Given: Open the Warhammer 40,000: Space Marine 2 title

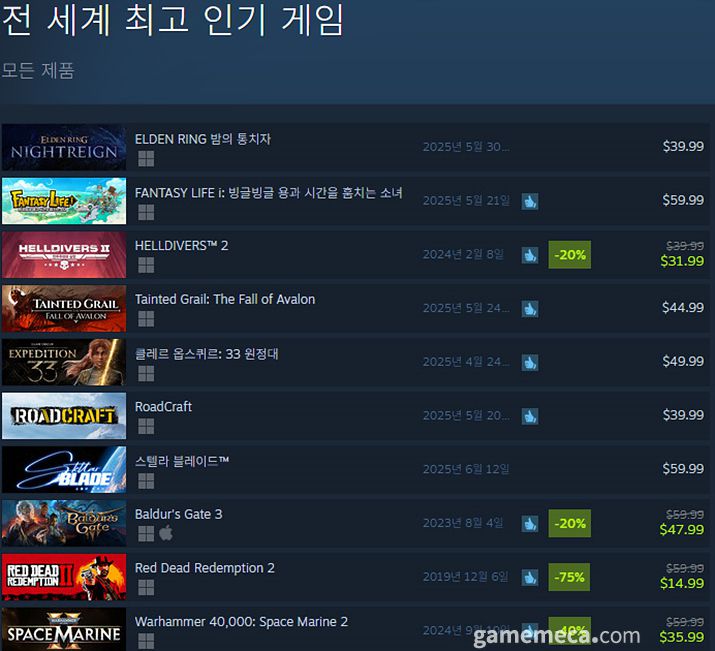Looking at the screenshot, I should point(241,622).
